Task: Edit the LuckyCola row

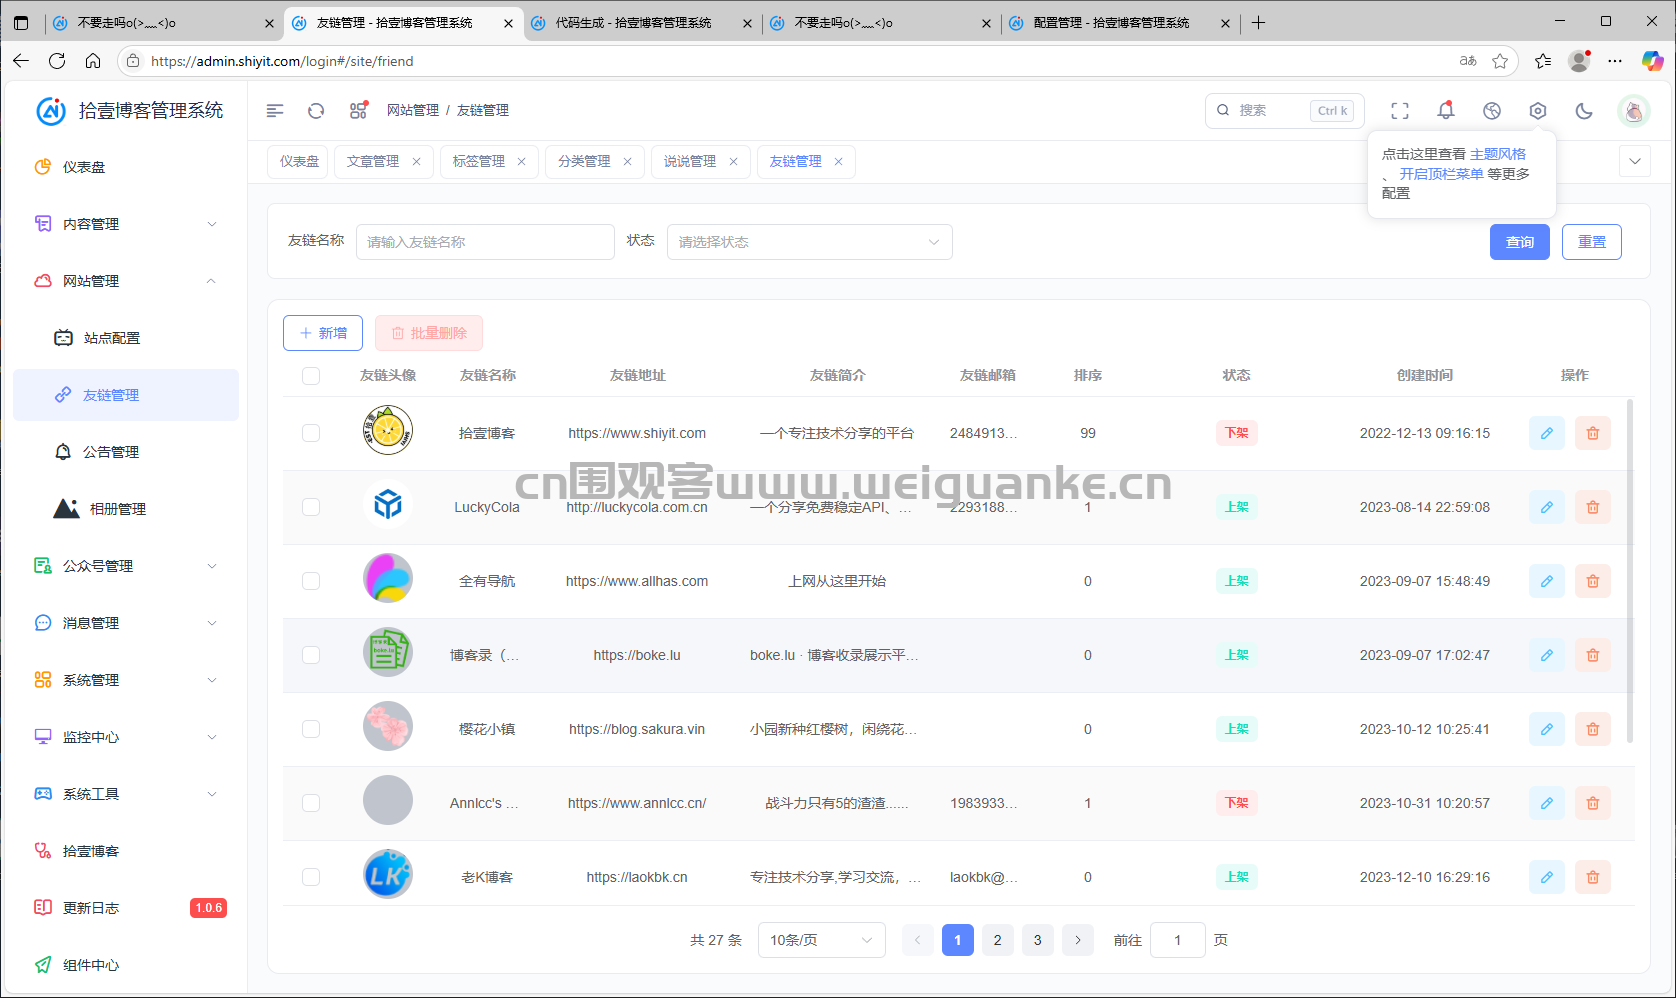Action: coord(1547,507)
